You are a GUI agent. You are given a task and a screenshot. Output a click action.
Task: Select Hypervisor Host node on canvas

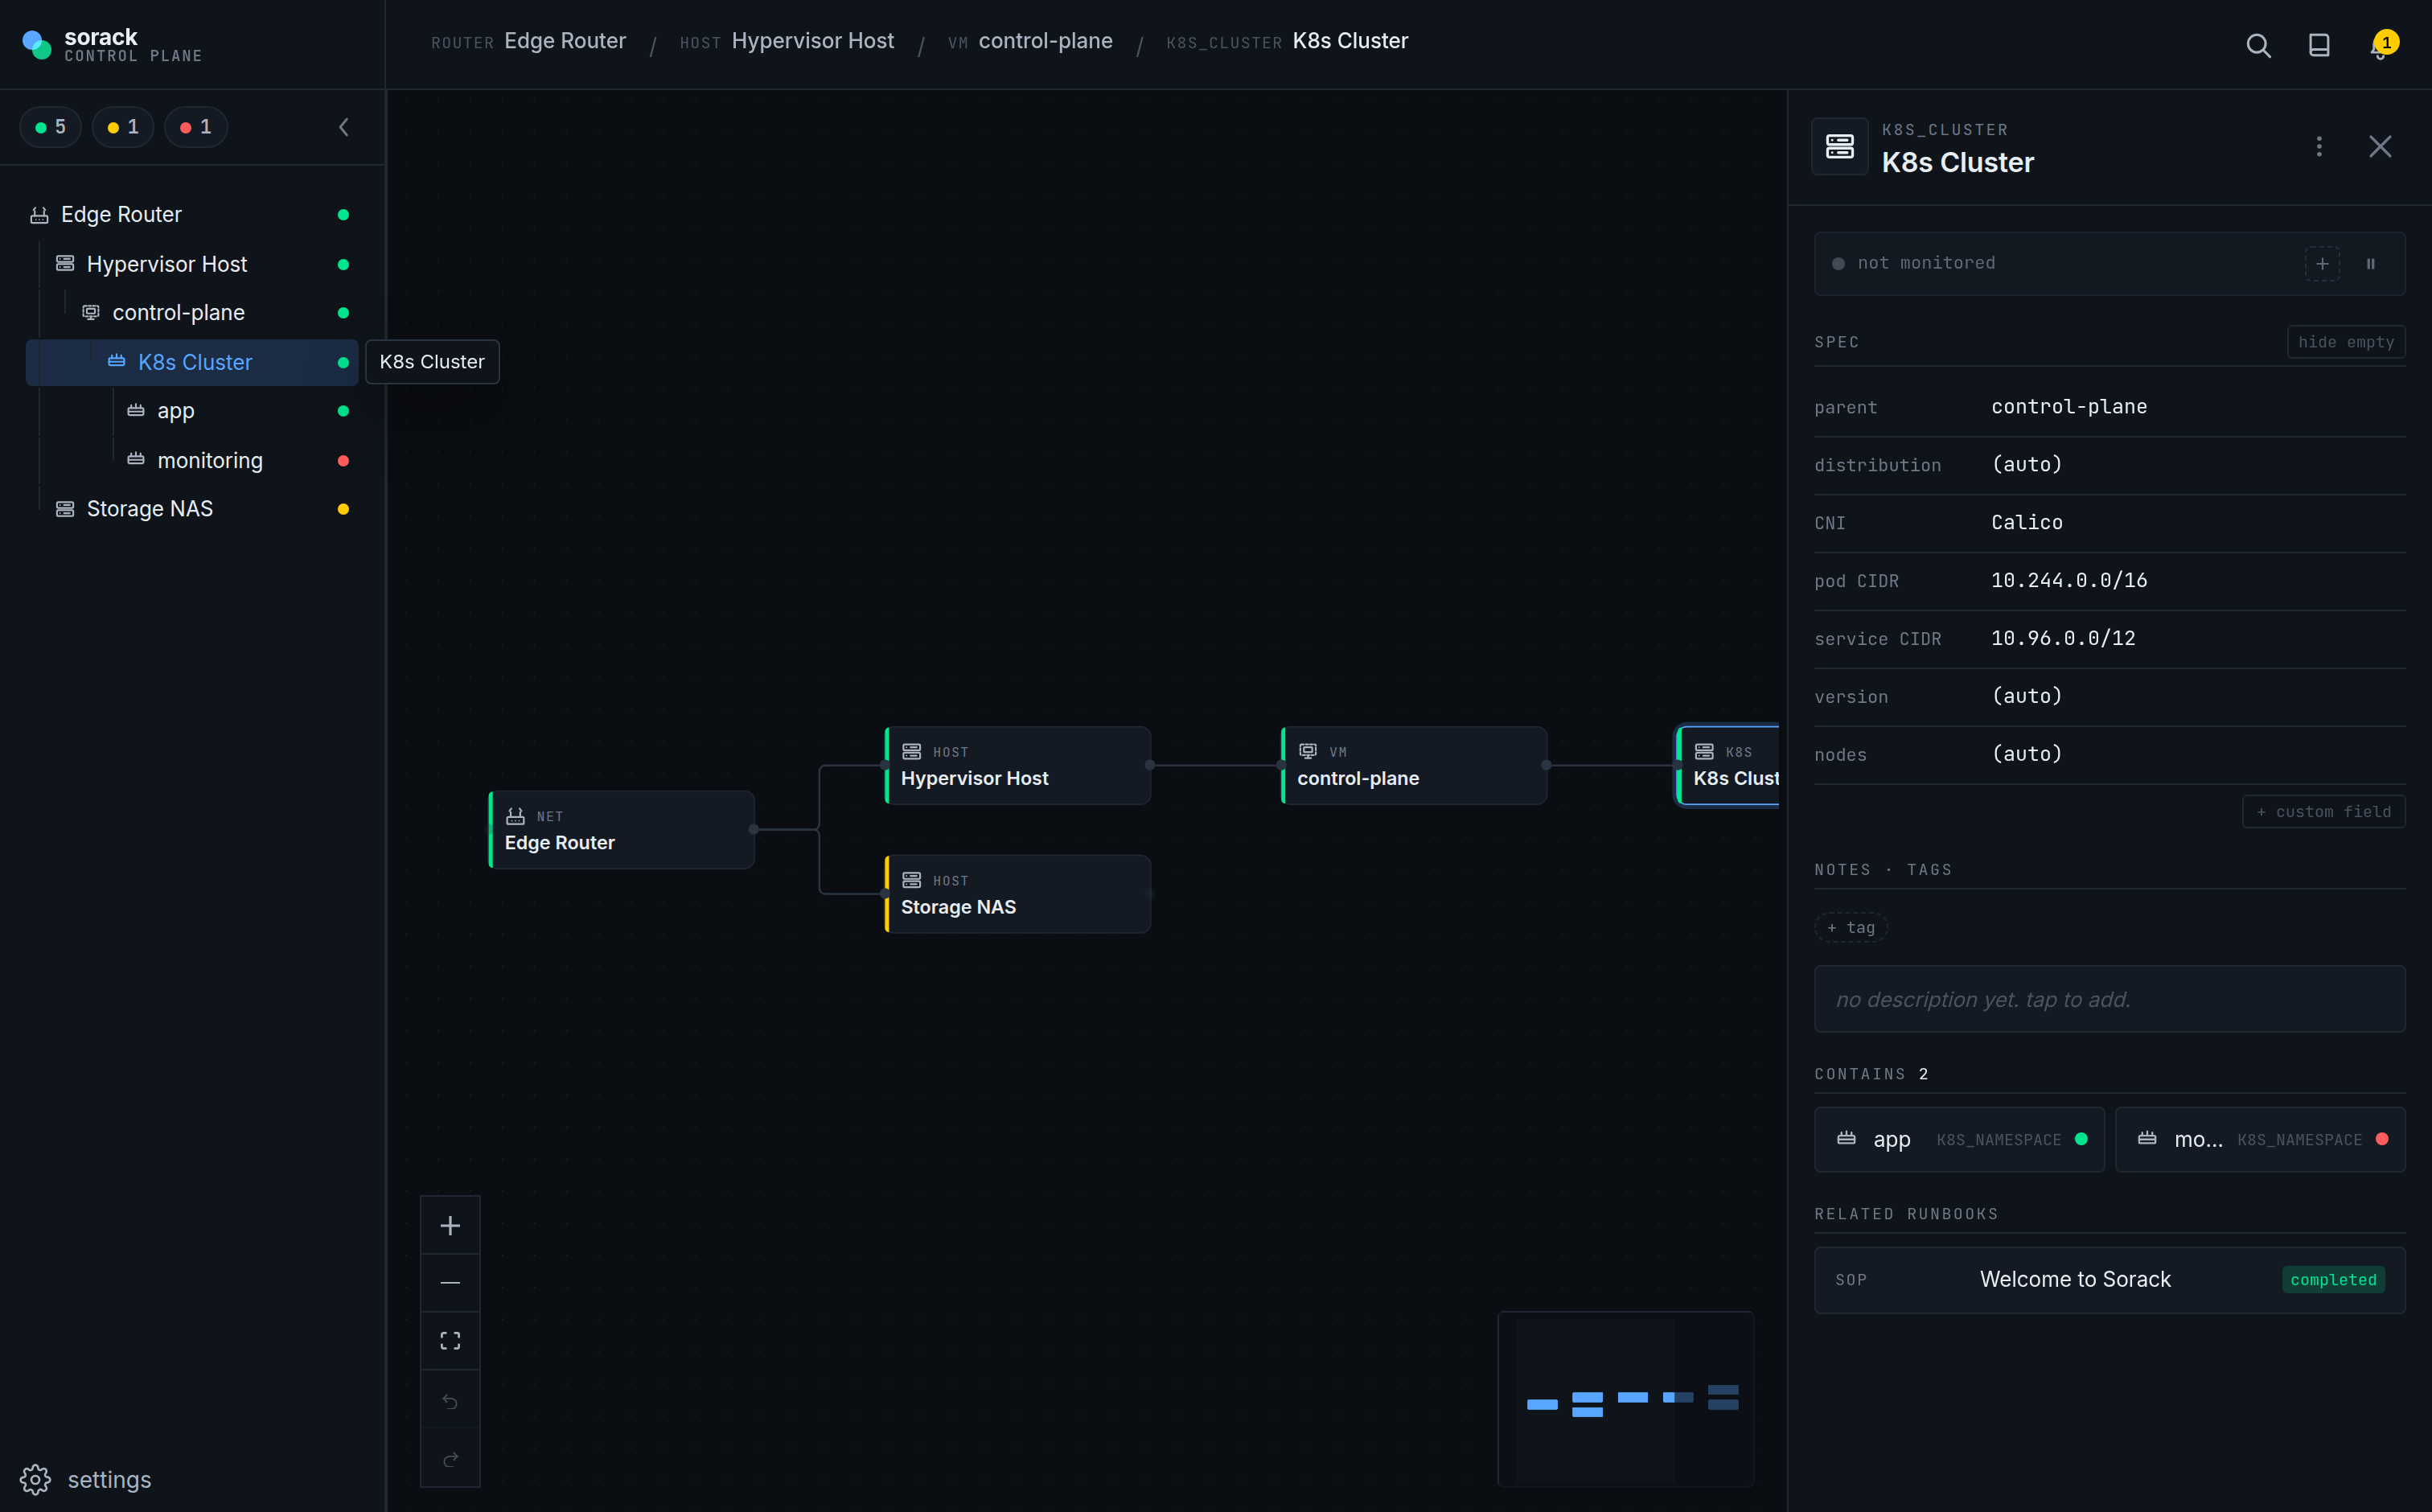coord(1017,765)
